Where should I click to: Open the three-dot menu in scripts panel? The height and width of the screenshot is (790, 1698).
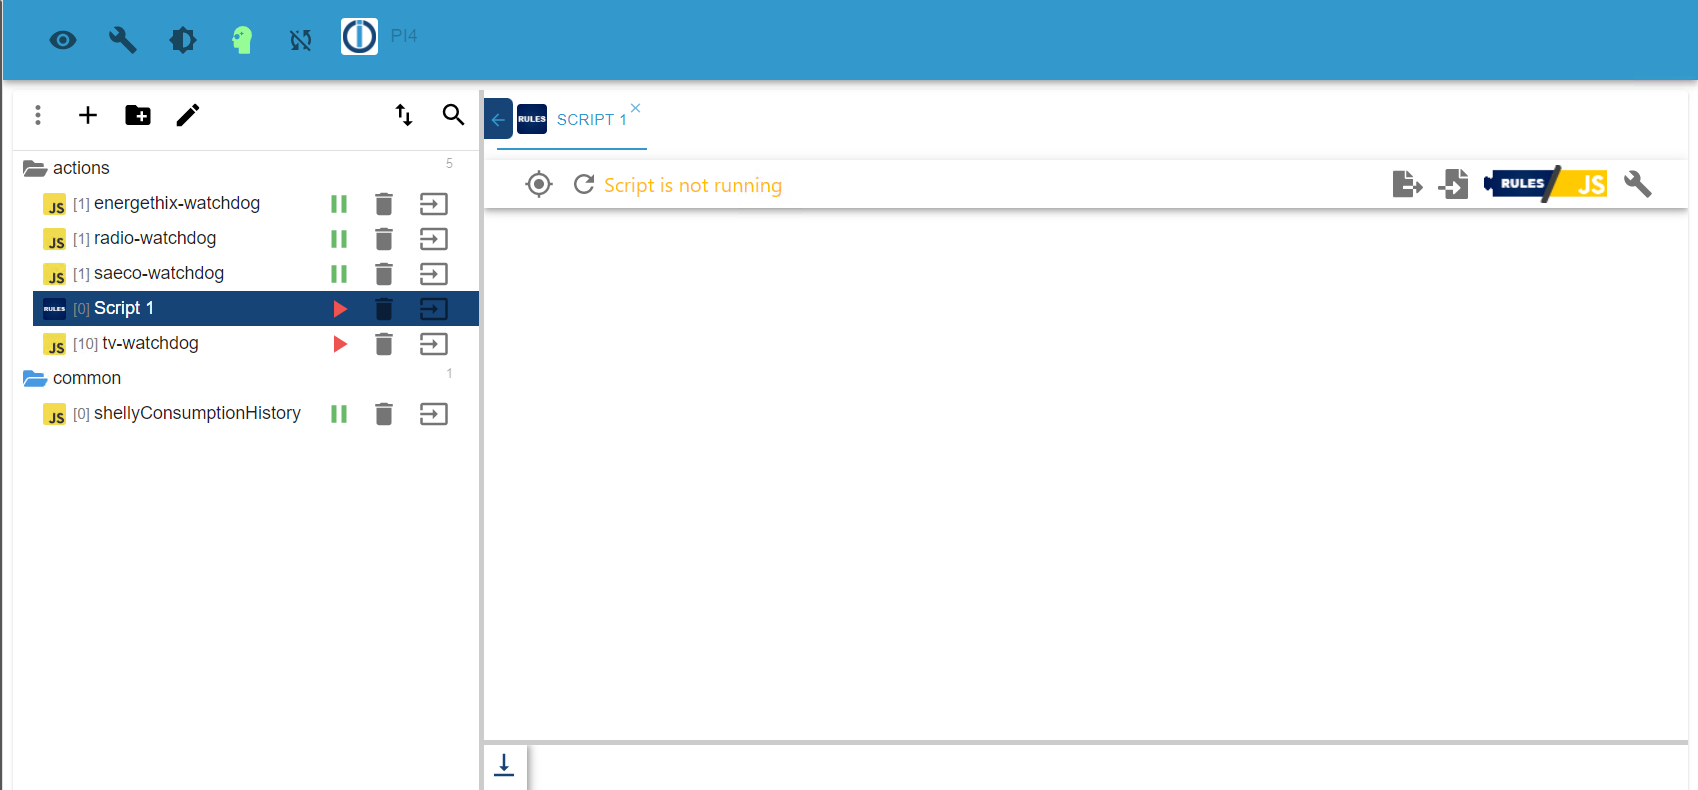38,115
